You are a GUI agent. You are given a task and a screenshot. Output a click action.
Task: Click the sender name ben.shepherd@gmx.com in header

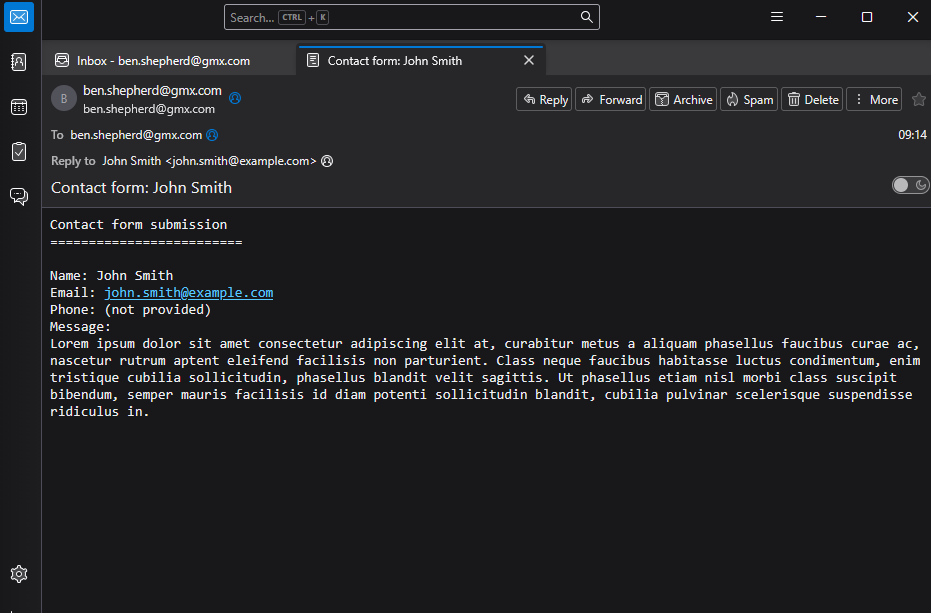152,90
